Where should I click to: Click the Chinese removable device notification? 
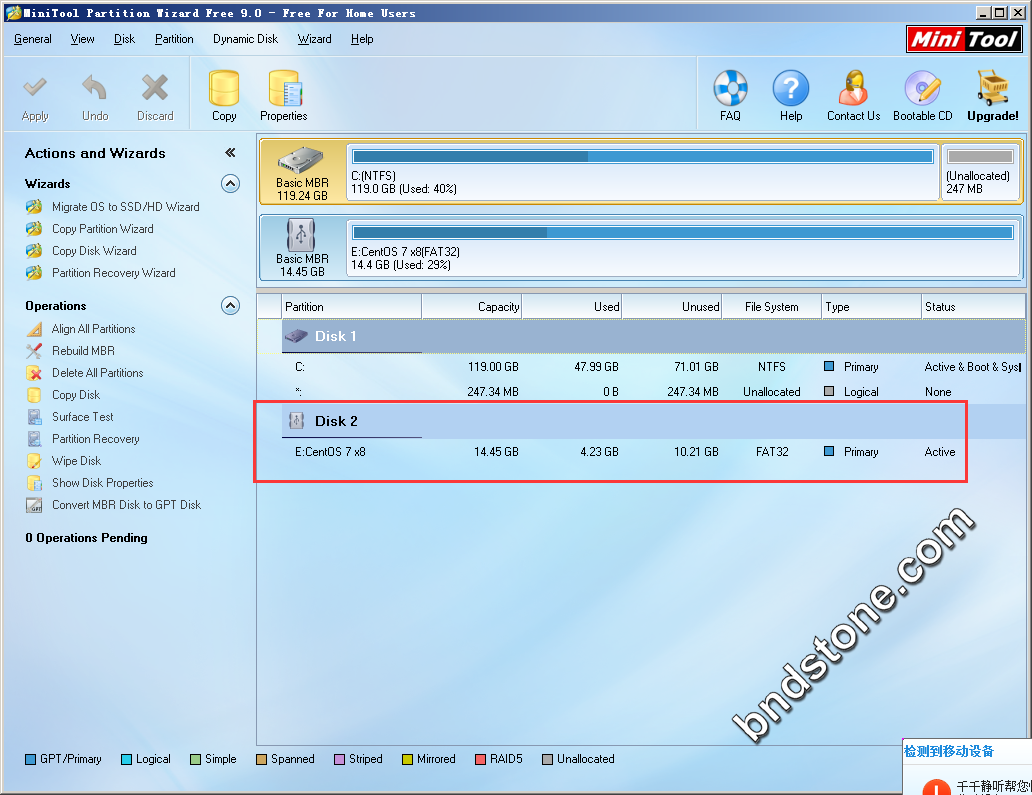tap(967, 767)
